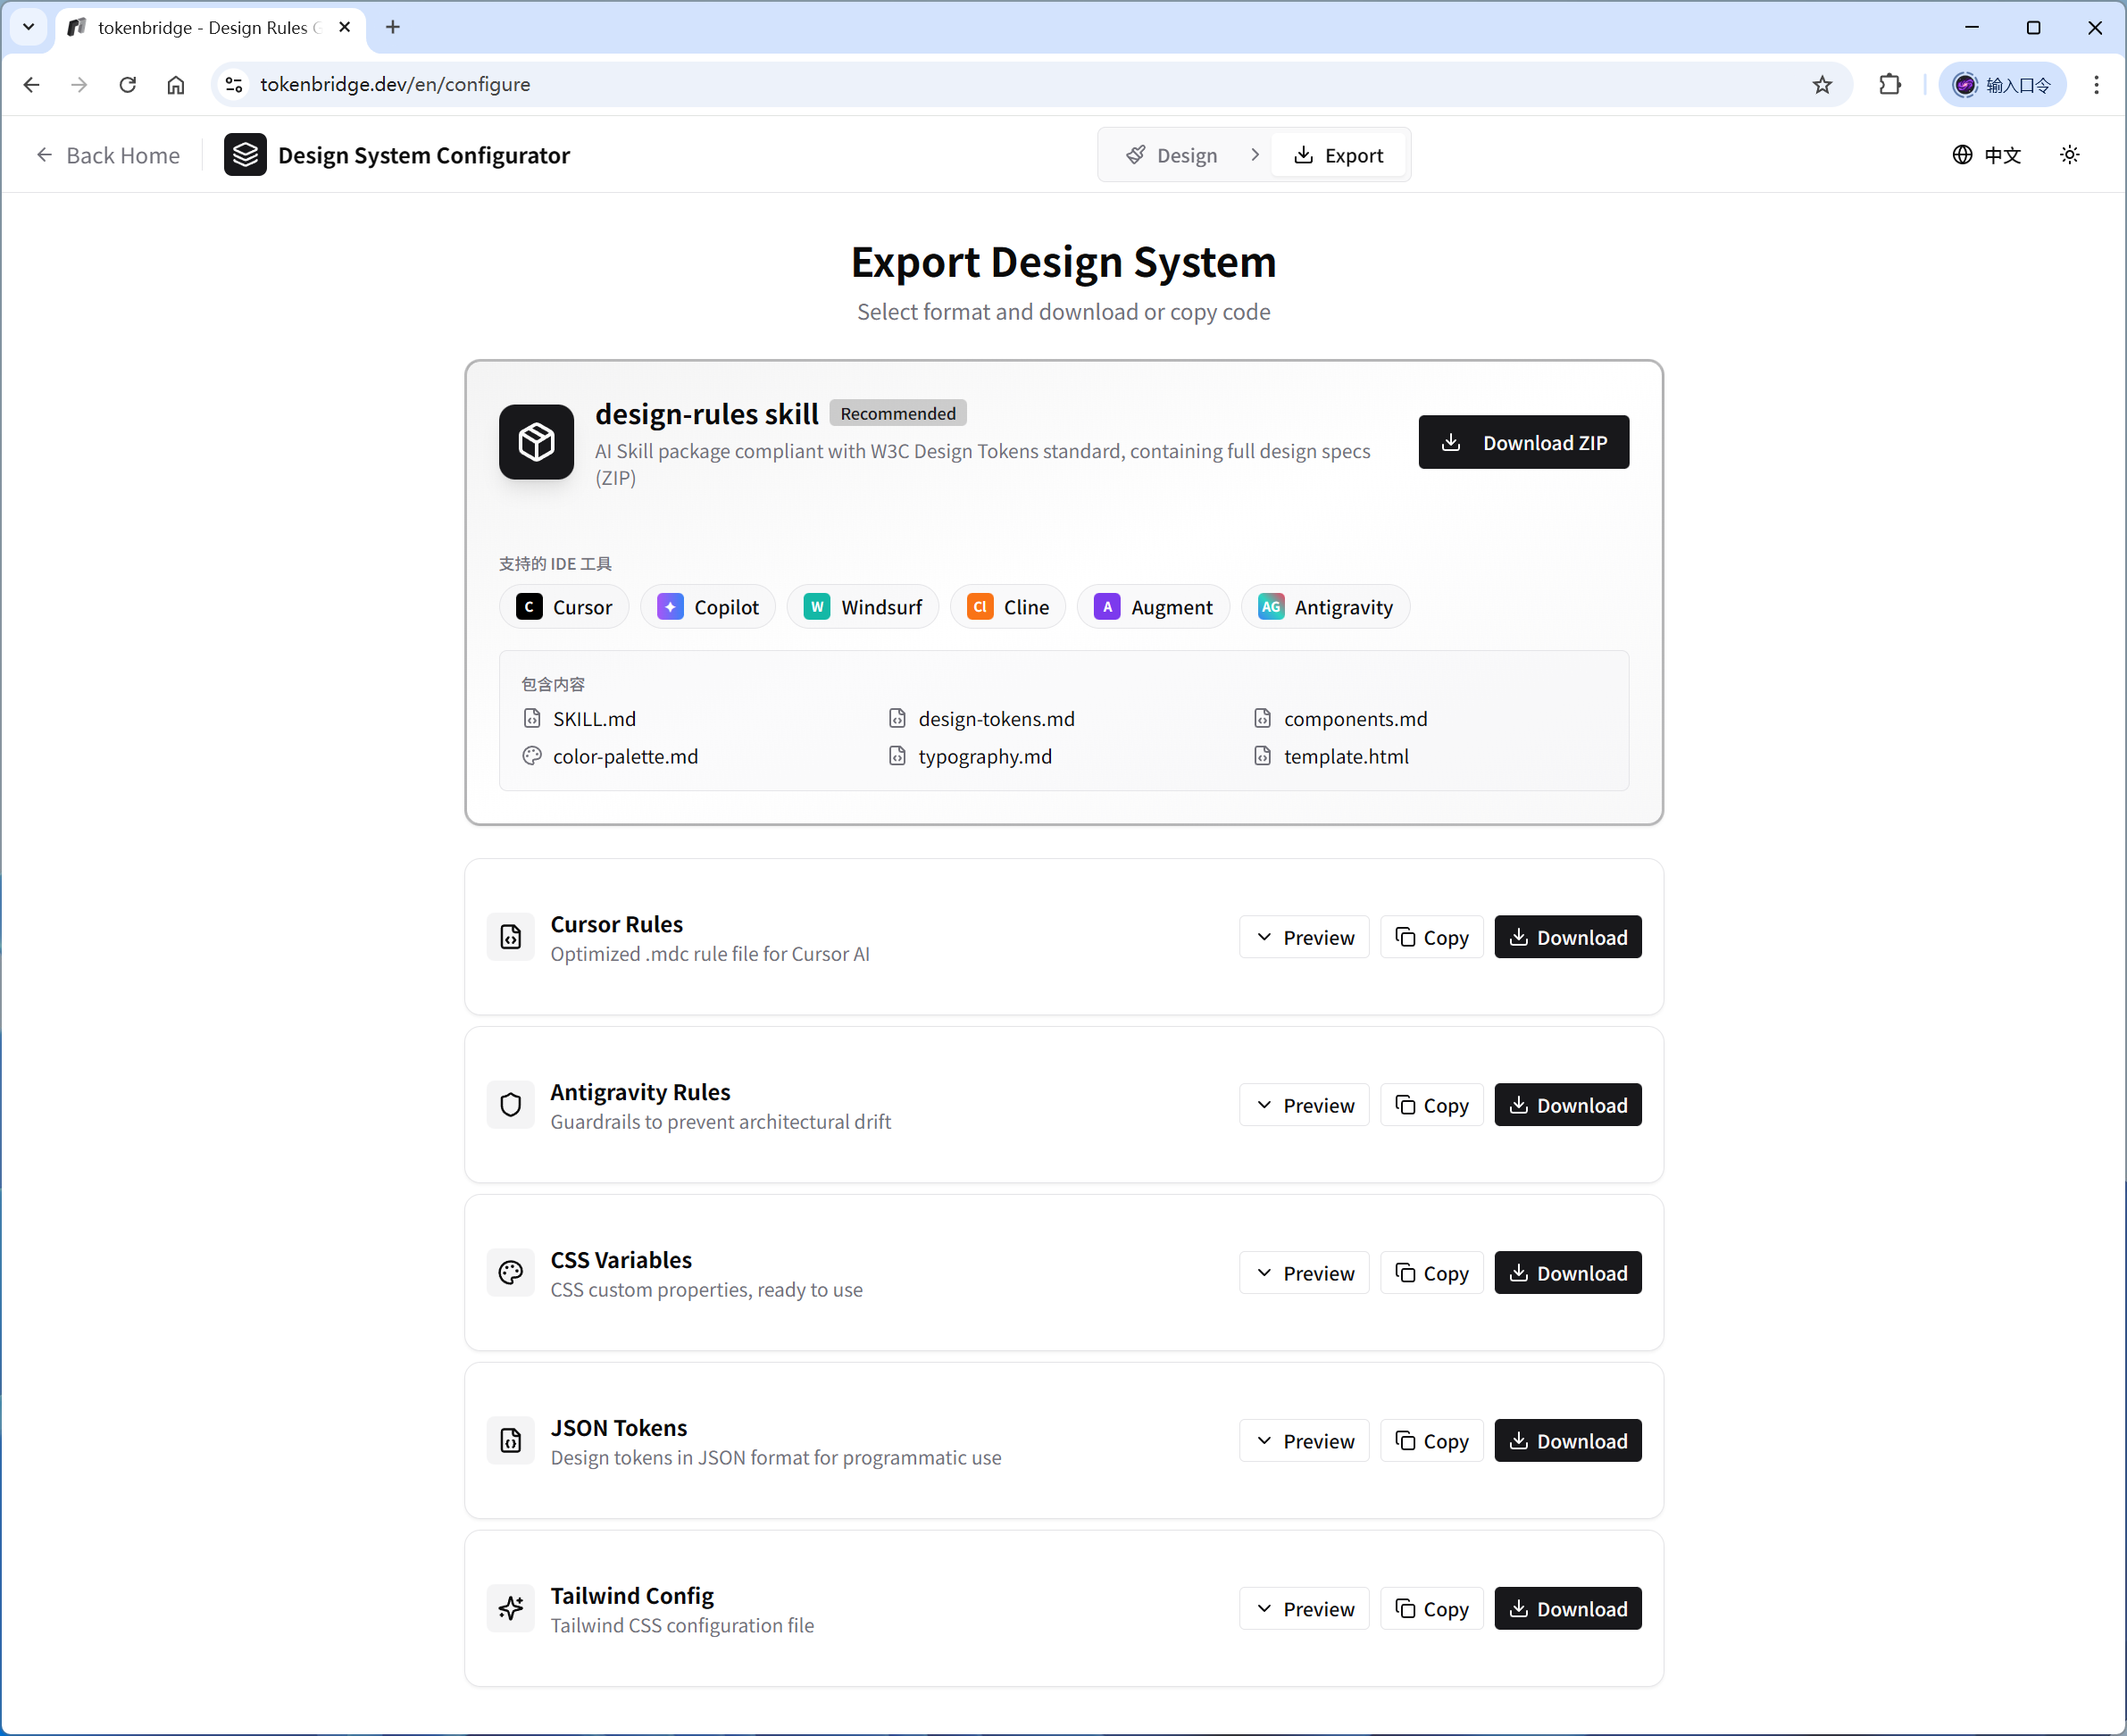Expand the CSS Variables preview
The image size is (2127, 1736).
pos(1303,1272)
